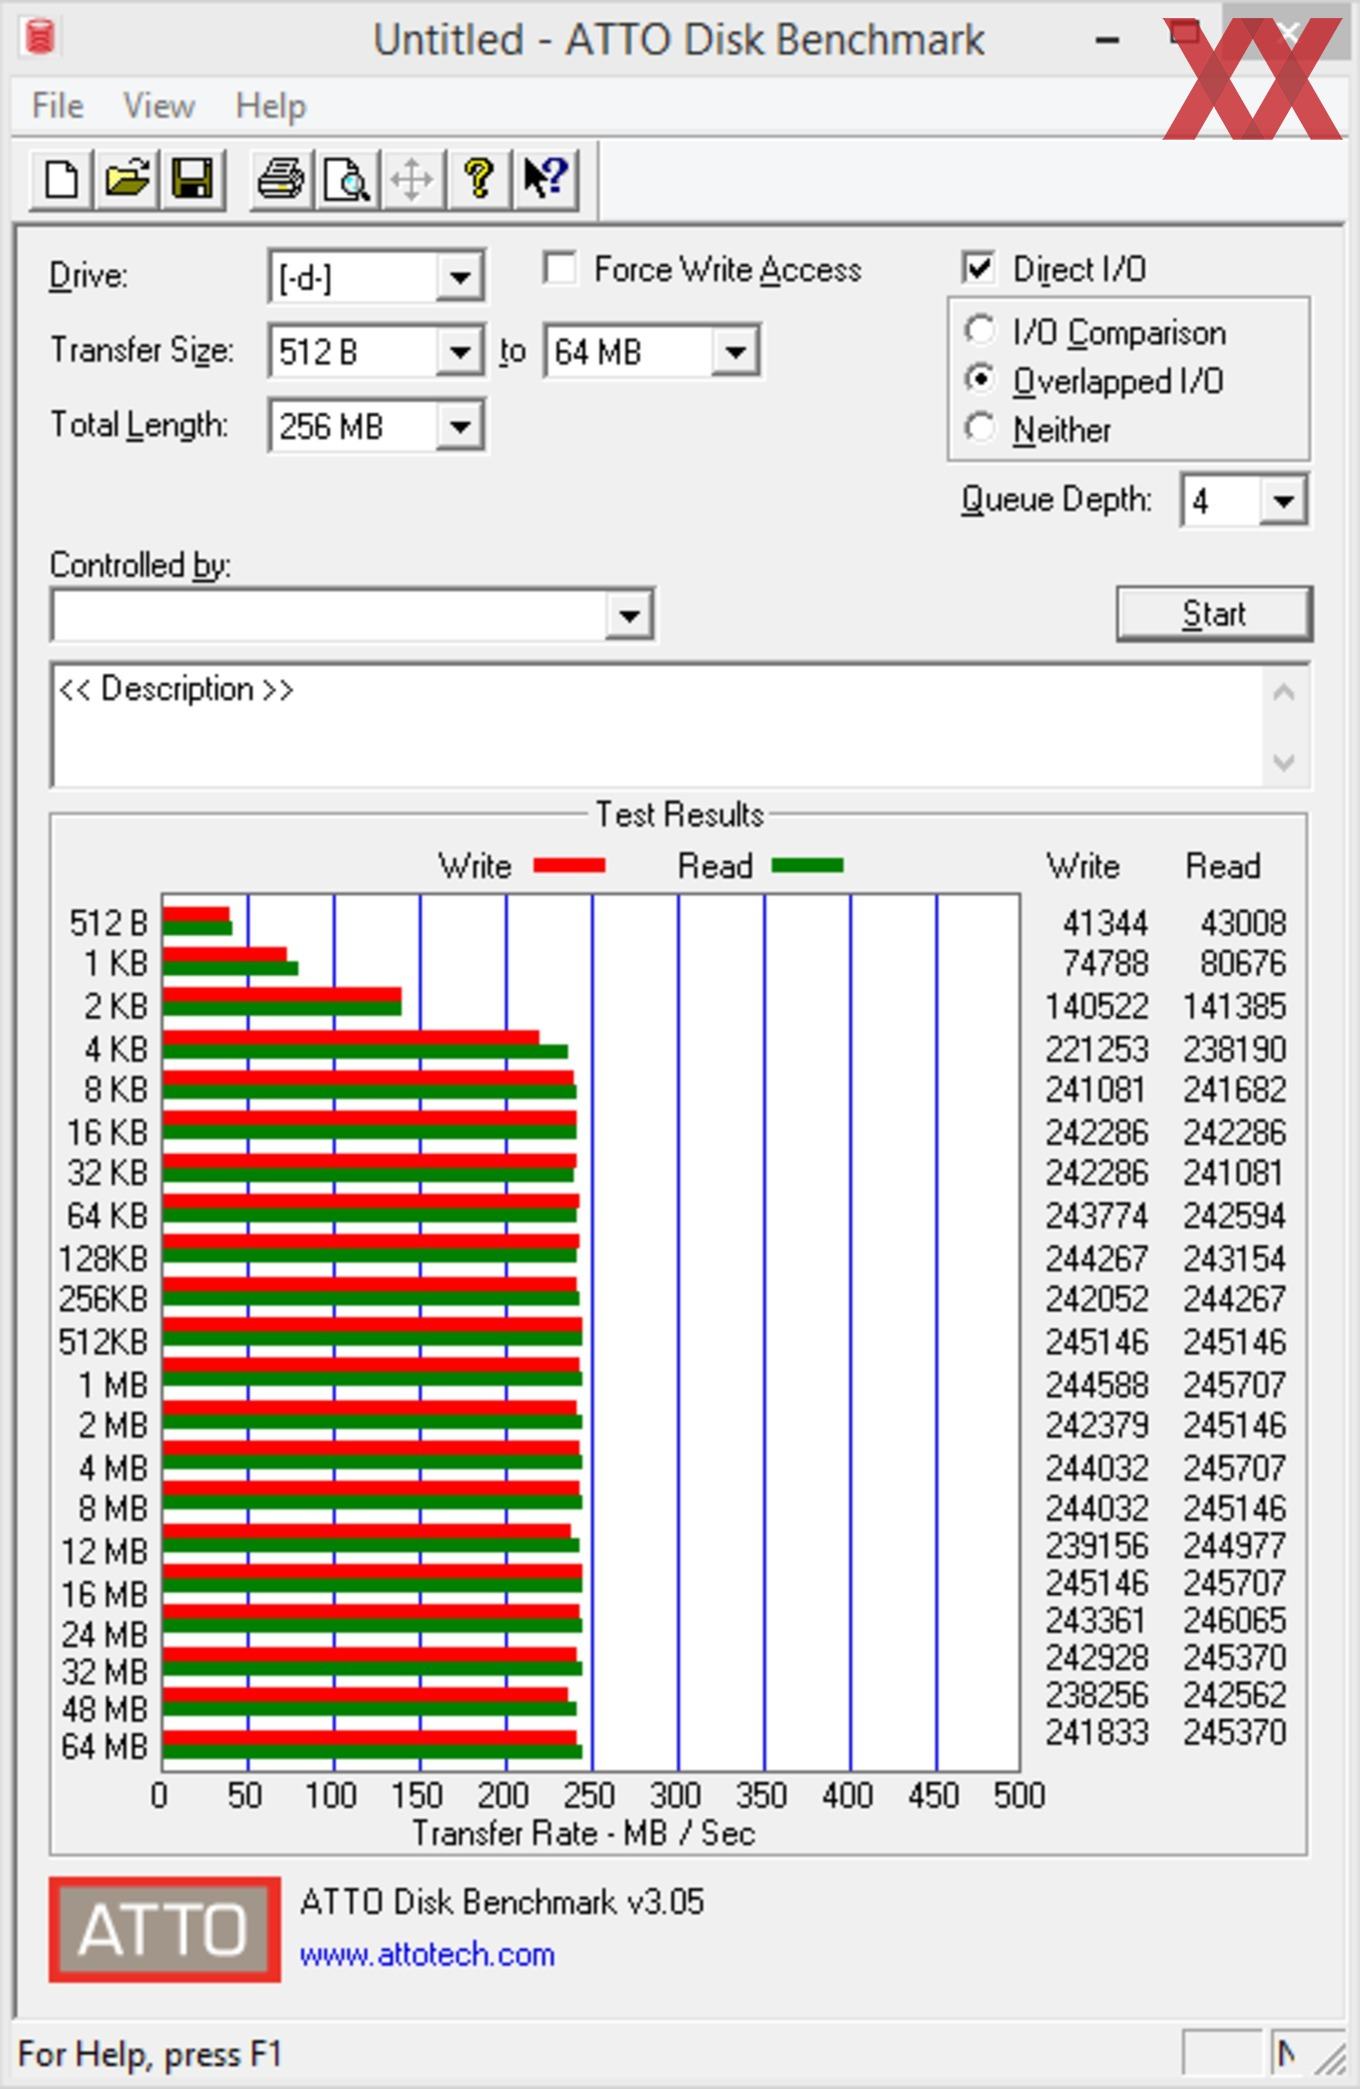
Task: Open the www.attotech.com link
Action: [x=427, y=1954]
